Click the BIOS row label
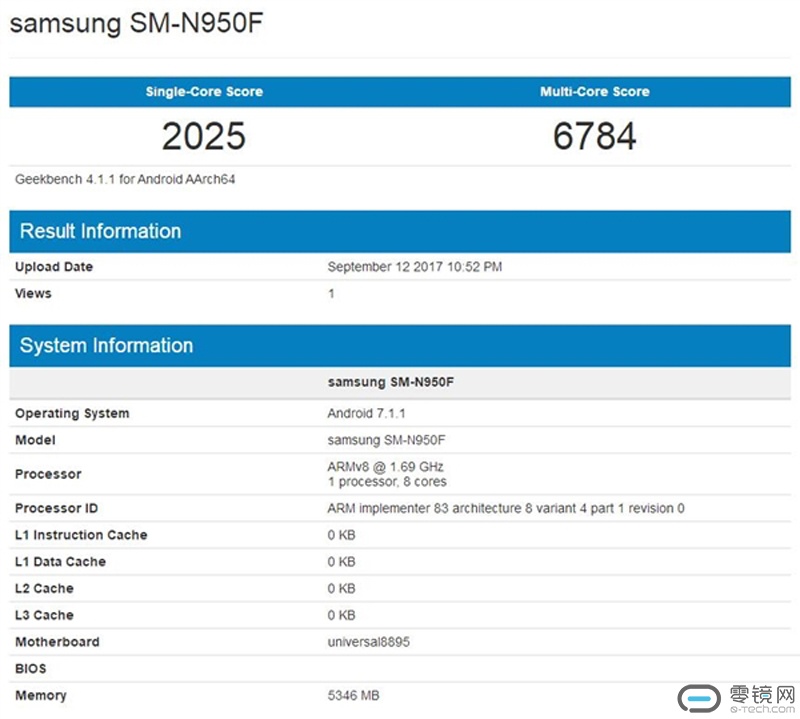 31,668
